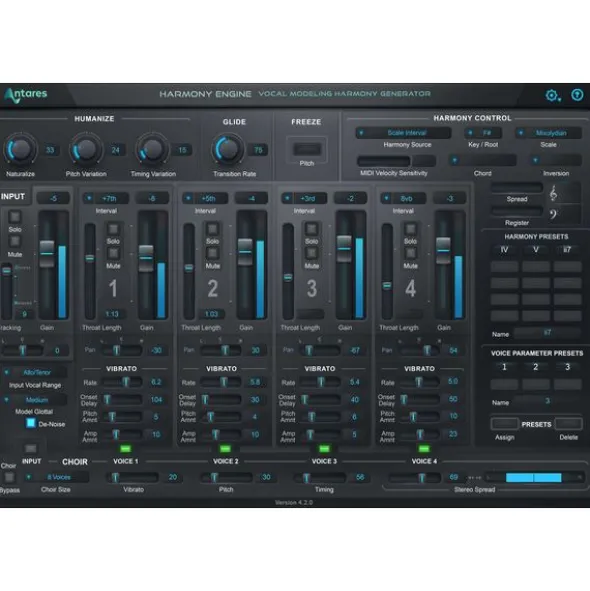Select harmony preset V

pos(536,250)
